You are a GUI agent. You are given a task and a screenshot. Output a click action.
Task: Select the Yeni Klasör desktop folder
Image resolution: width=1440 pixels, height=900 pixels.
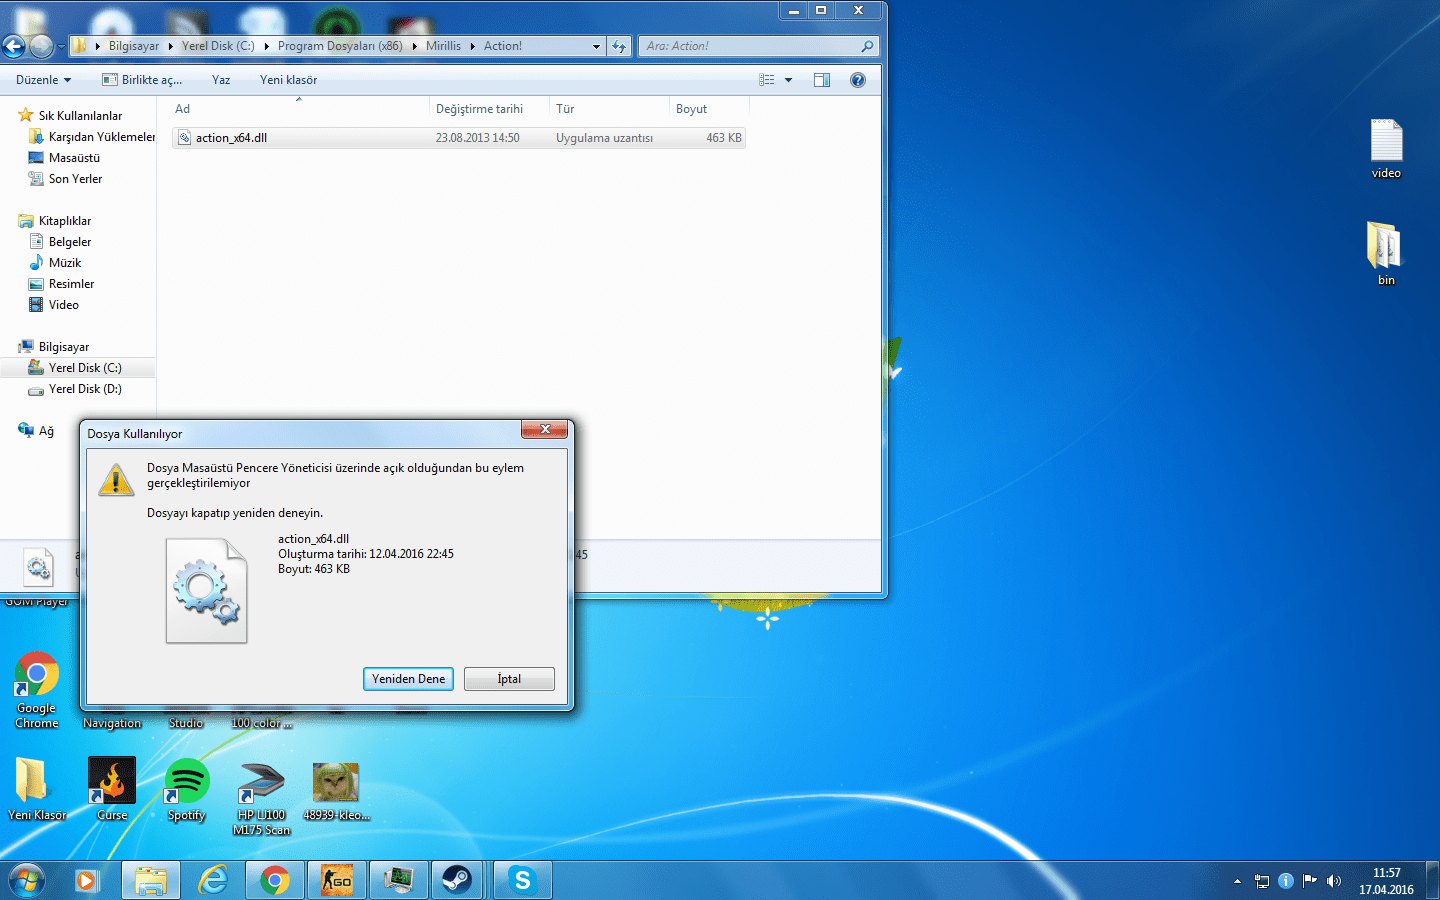(x=37, y=790)
